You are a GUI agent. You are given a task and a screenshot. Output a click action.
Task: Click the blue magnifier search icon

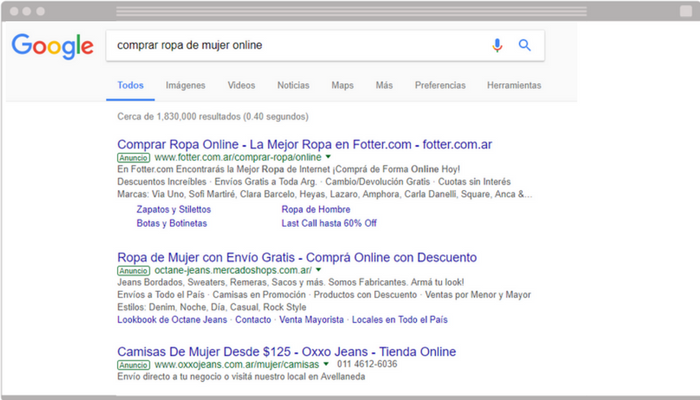tap(525, 45)
